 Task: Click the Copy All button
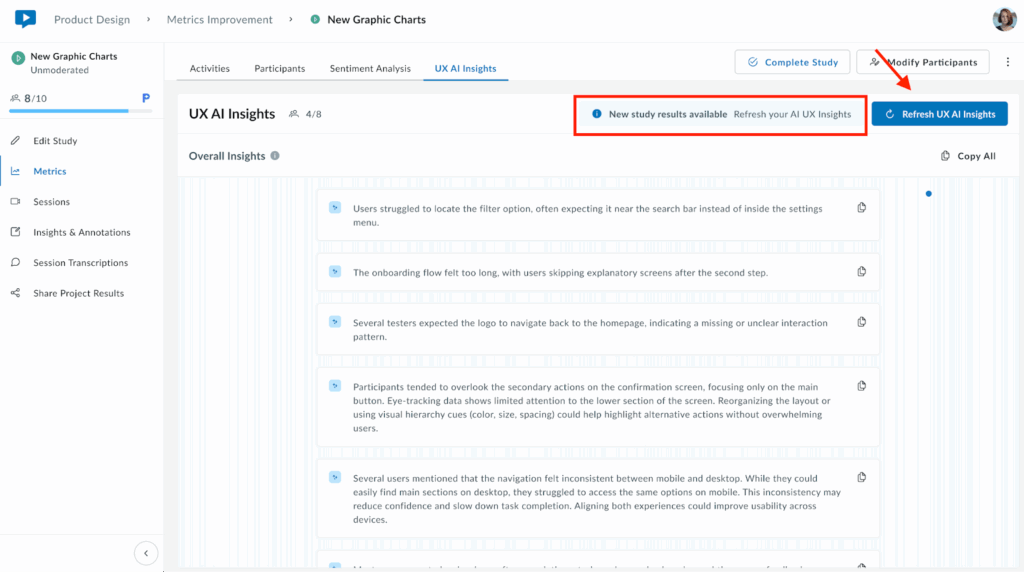[x=968, y=155]
